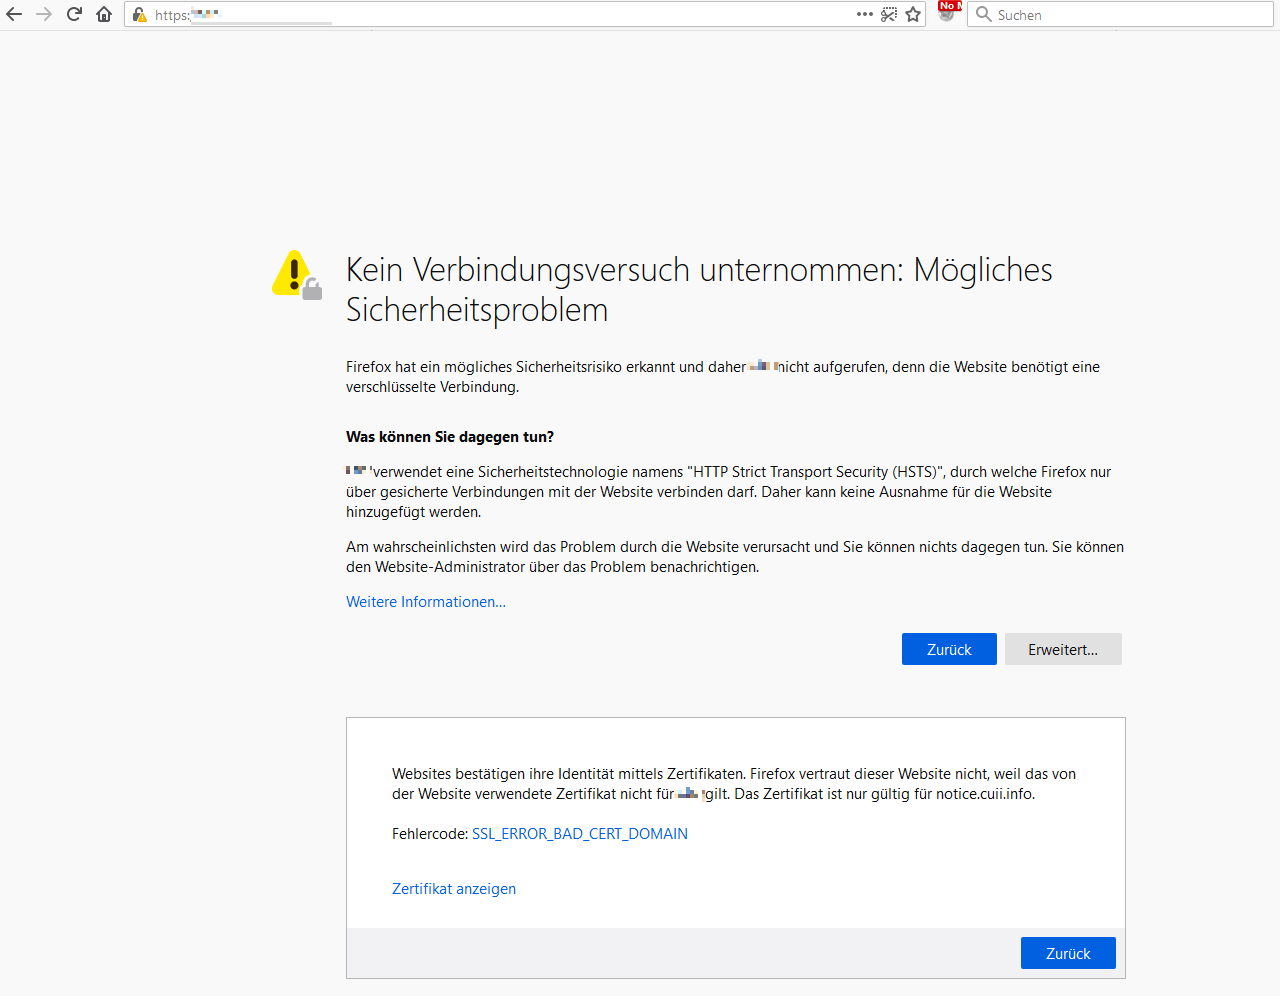Reload the current page
Screen dimensions: 1280x996
pyautogui.click(x=74, y=14)
